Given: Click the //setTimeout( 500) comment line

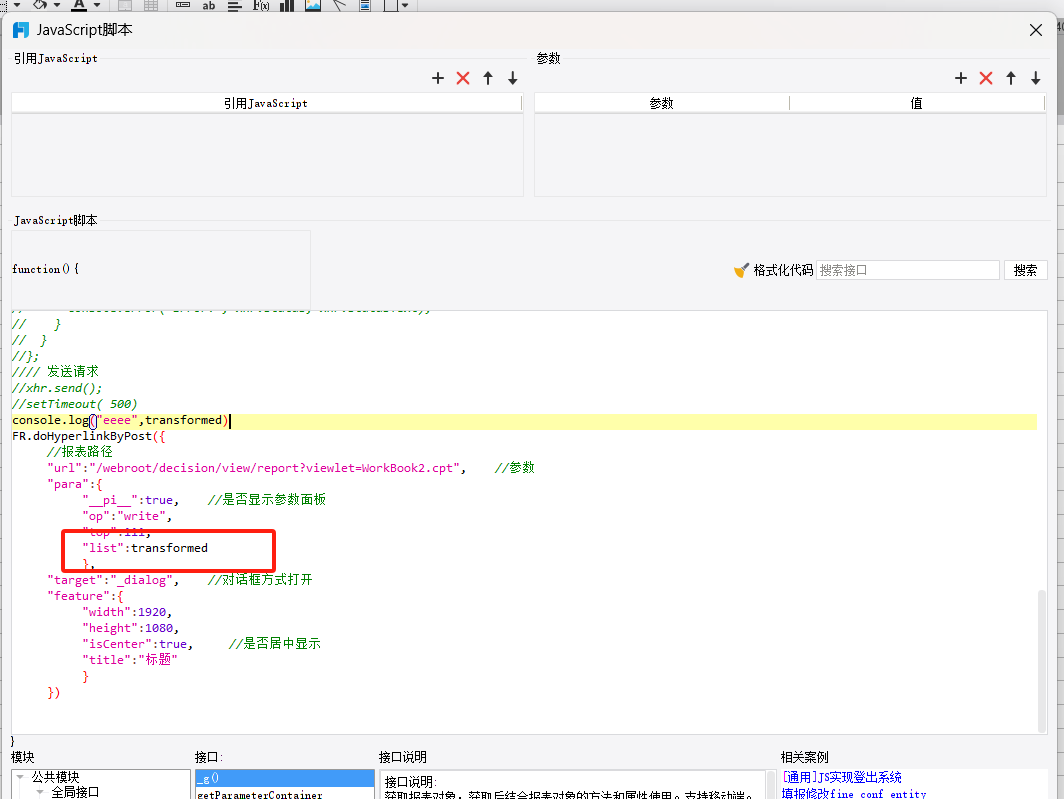Looking at the screenshot, I should [75, 405].
